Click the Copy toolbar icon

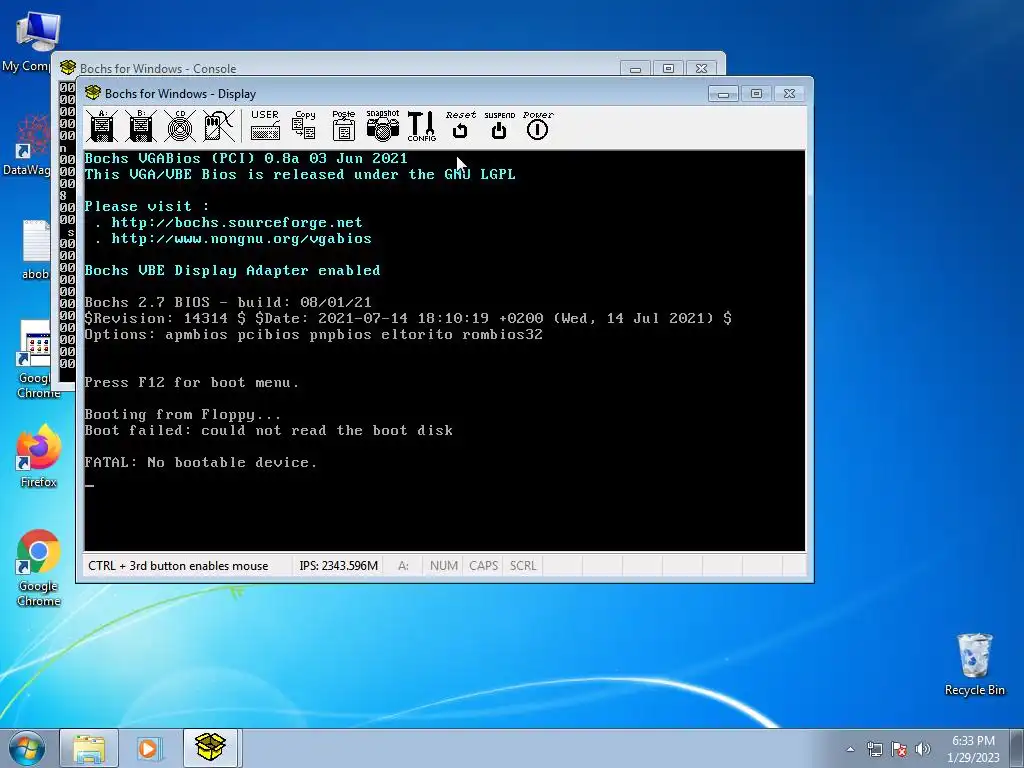(304, 125)
